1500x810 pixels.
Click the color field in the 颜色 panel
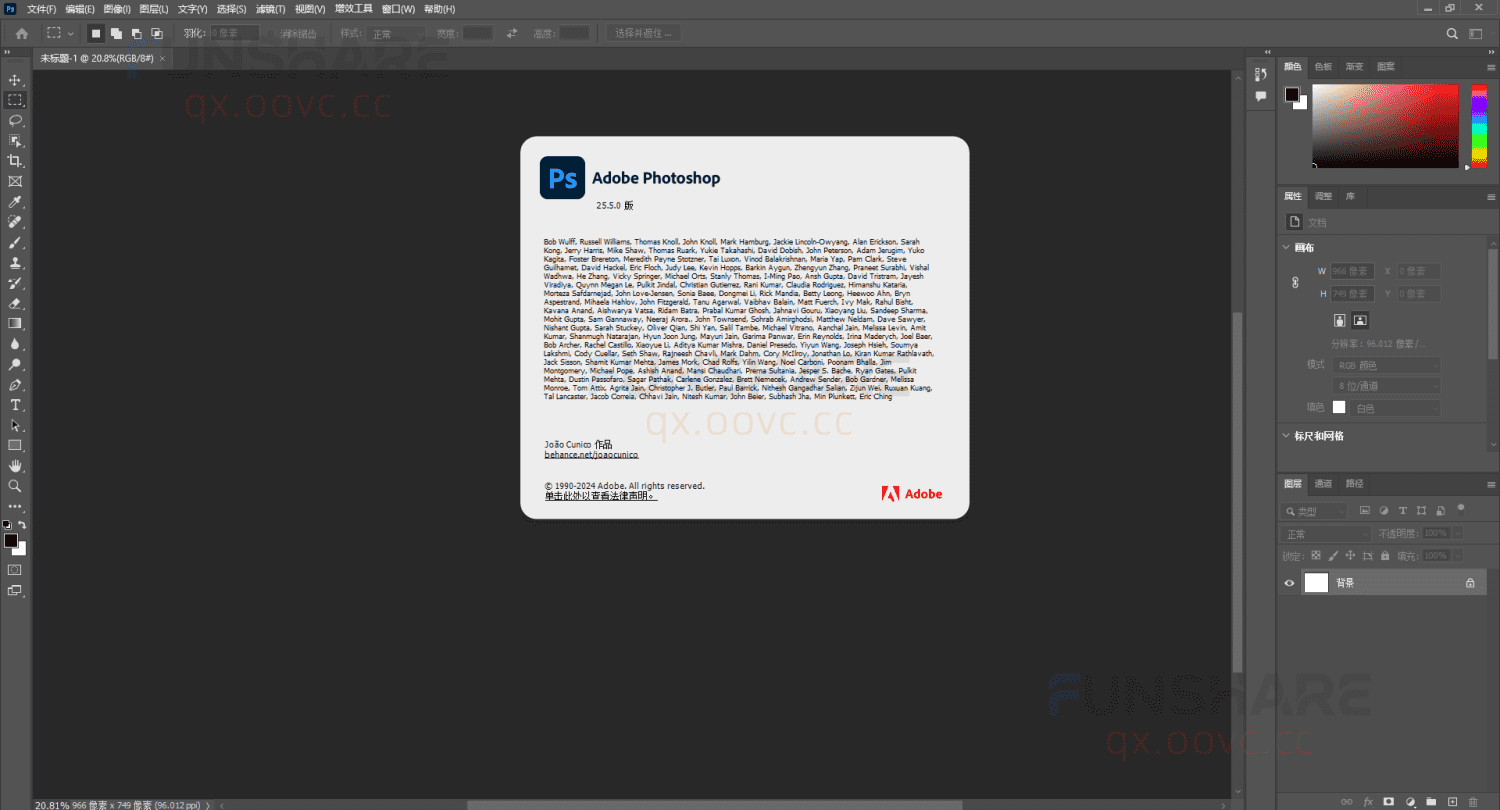[1385, 125]
